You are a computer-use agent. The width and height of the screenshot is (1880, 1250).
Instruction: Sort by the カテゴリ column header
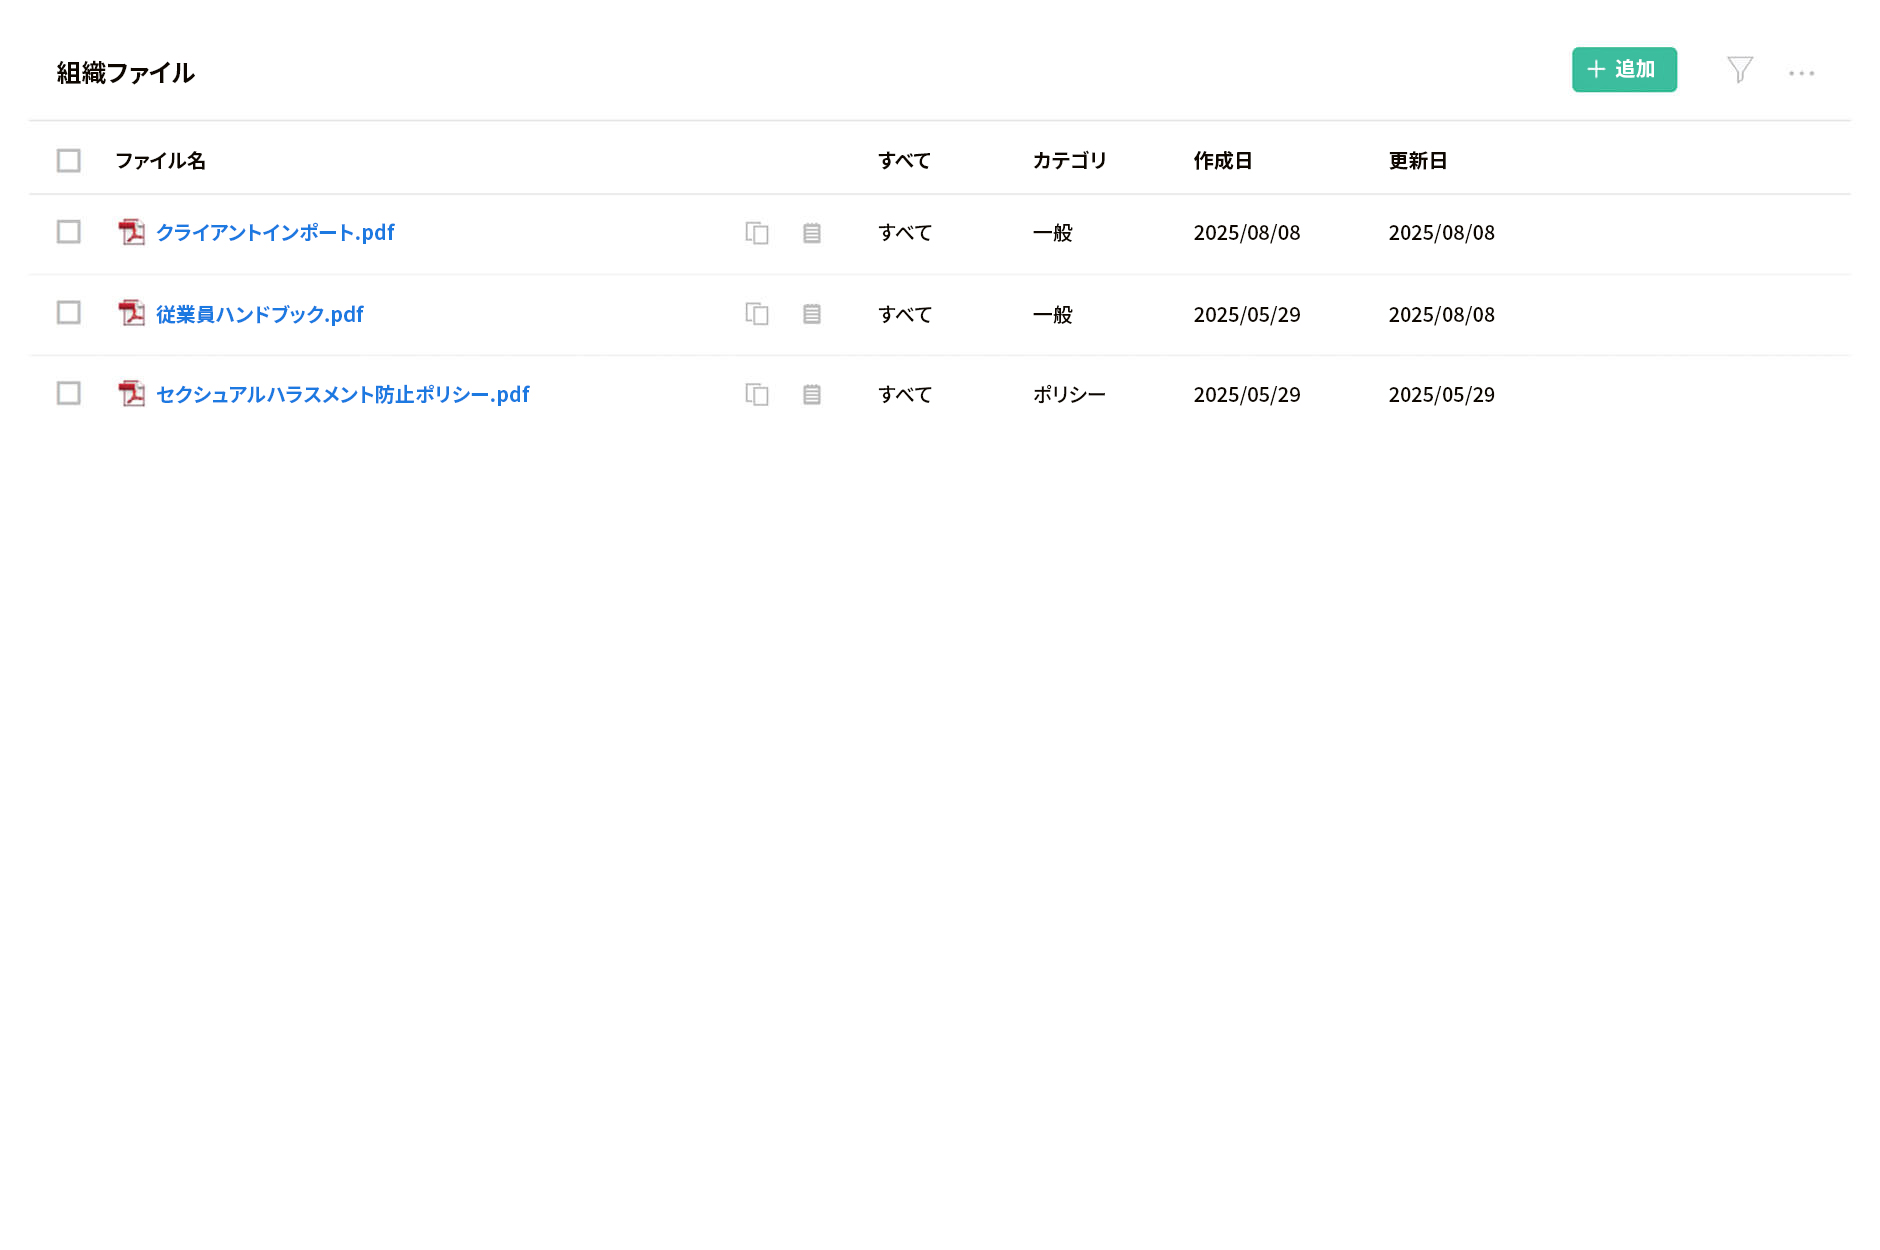[x=1070, y=161]
